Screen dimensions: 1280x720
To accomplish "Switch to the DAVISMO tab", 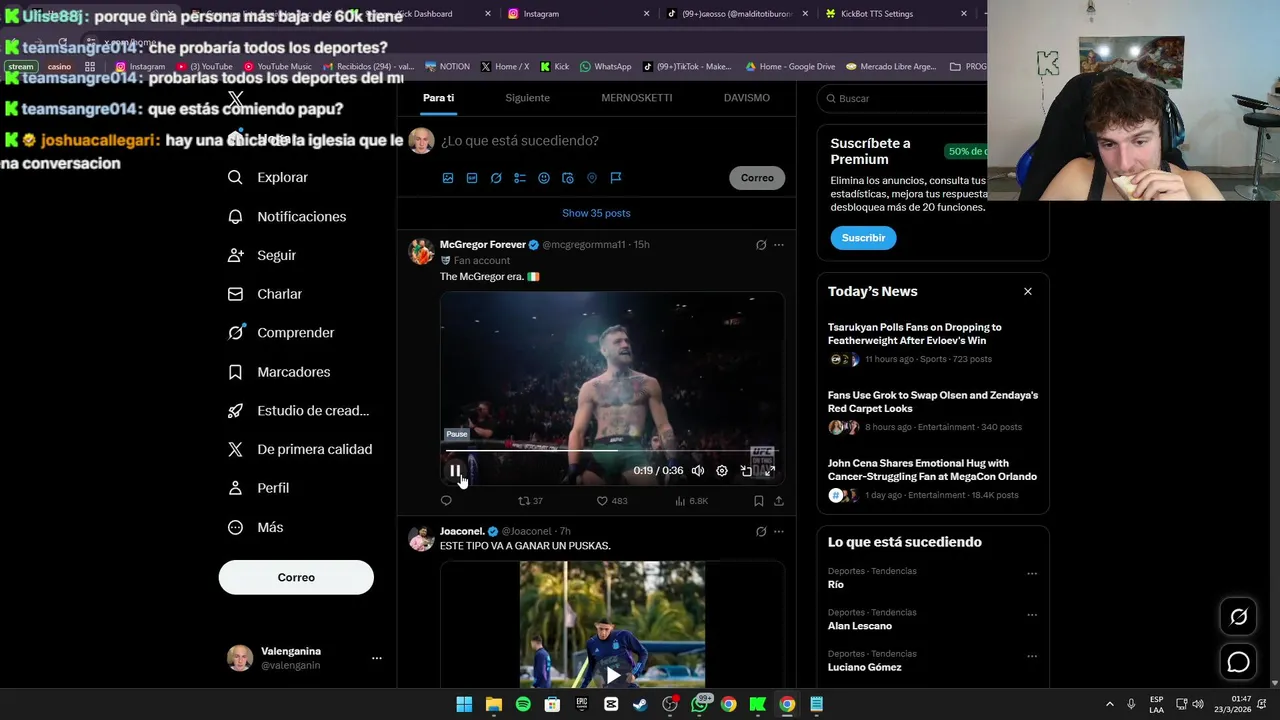I will coord(747,98).
